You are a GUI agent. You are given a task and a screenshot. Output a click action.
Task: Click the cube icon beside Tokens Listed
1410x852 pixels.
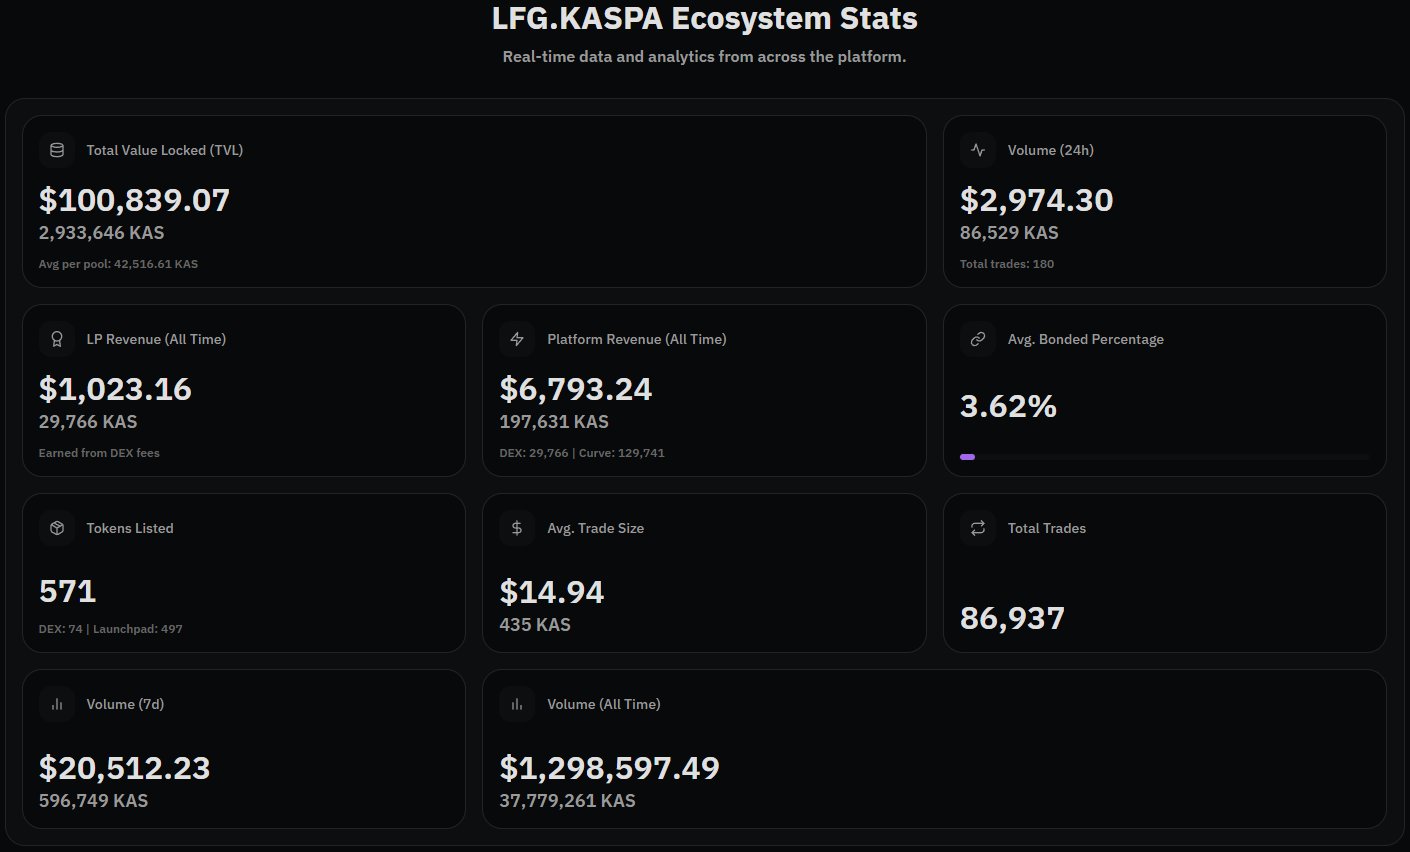tap(57, 528)
